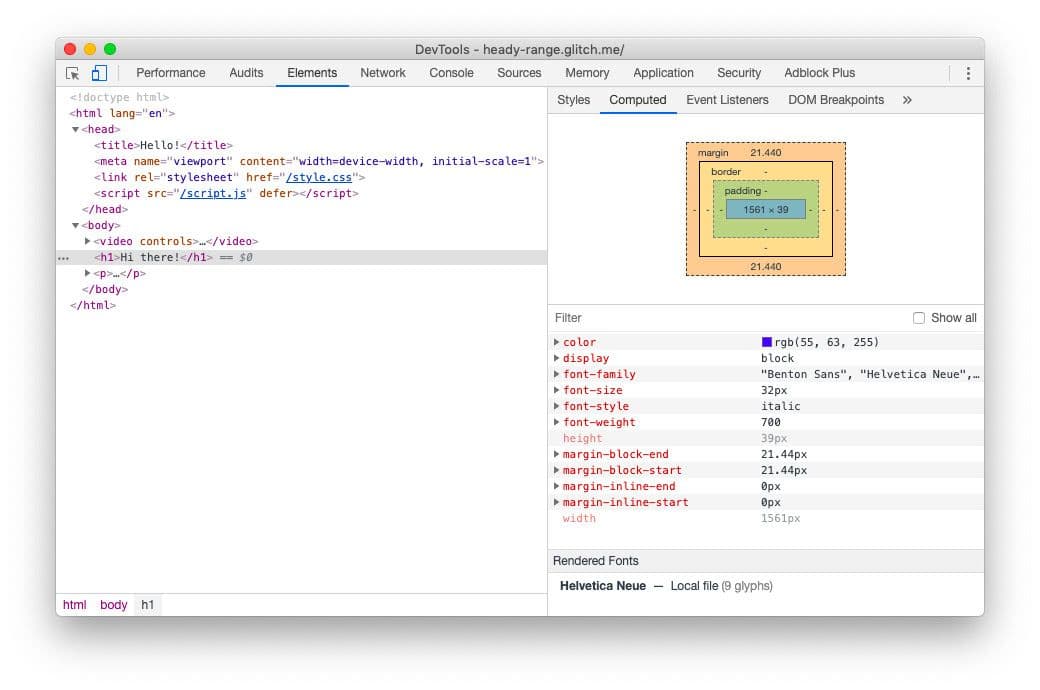Open the Styles tab

(573, 100)
